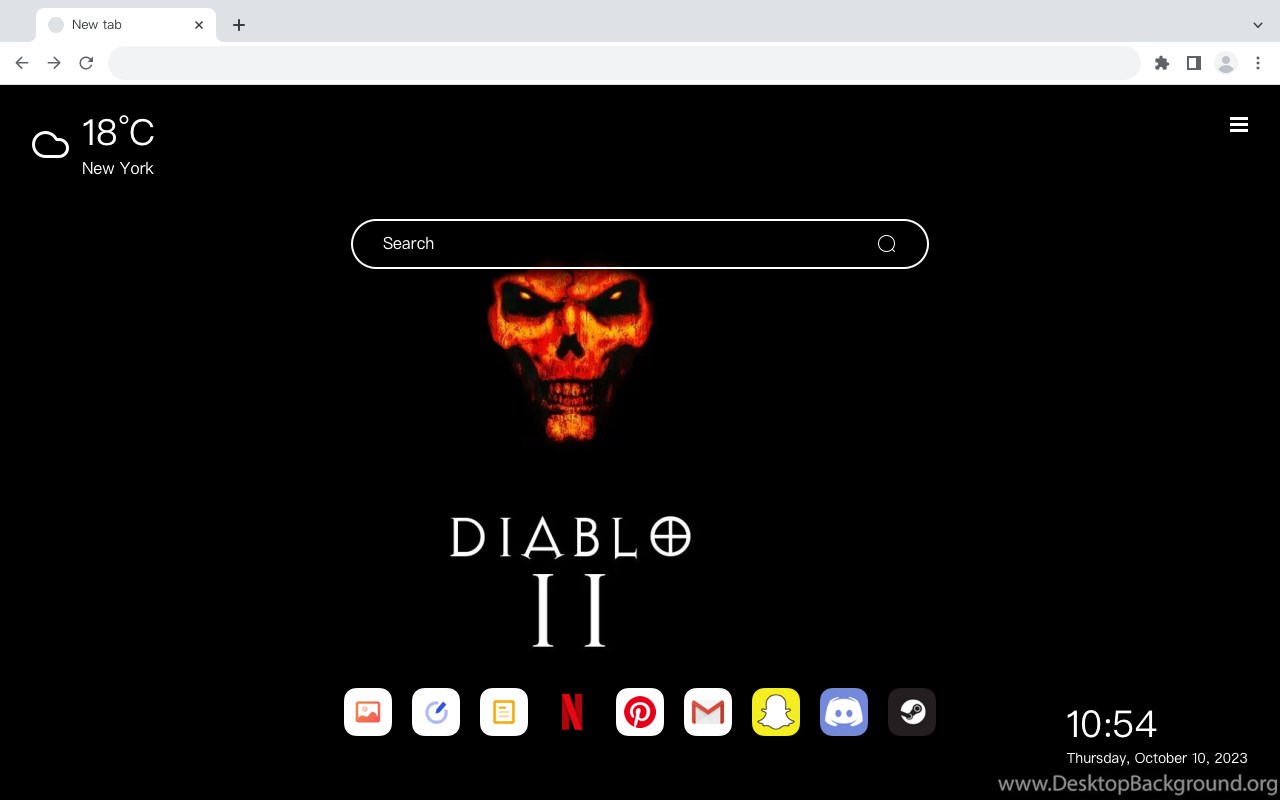1280x800 pixels.
Task: Click the Thursday, October 10, 2023 date
Action: [x=1157, y=758]
